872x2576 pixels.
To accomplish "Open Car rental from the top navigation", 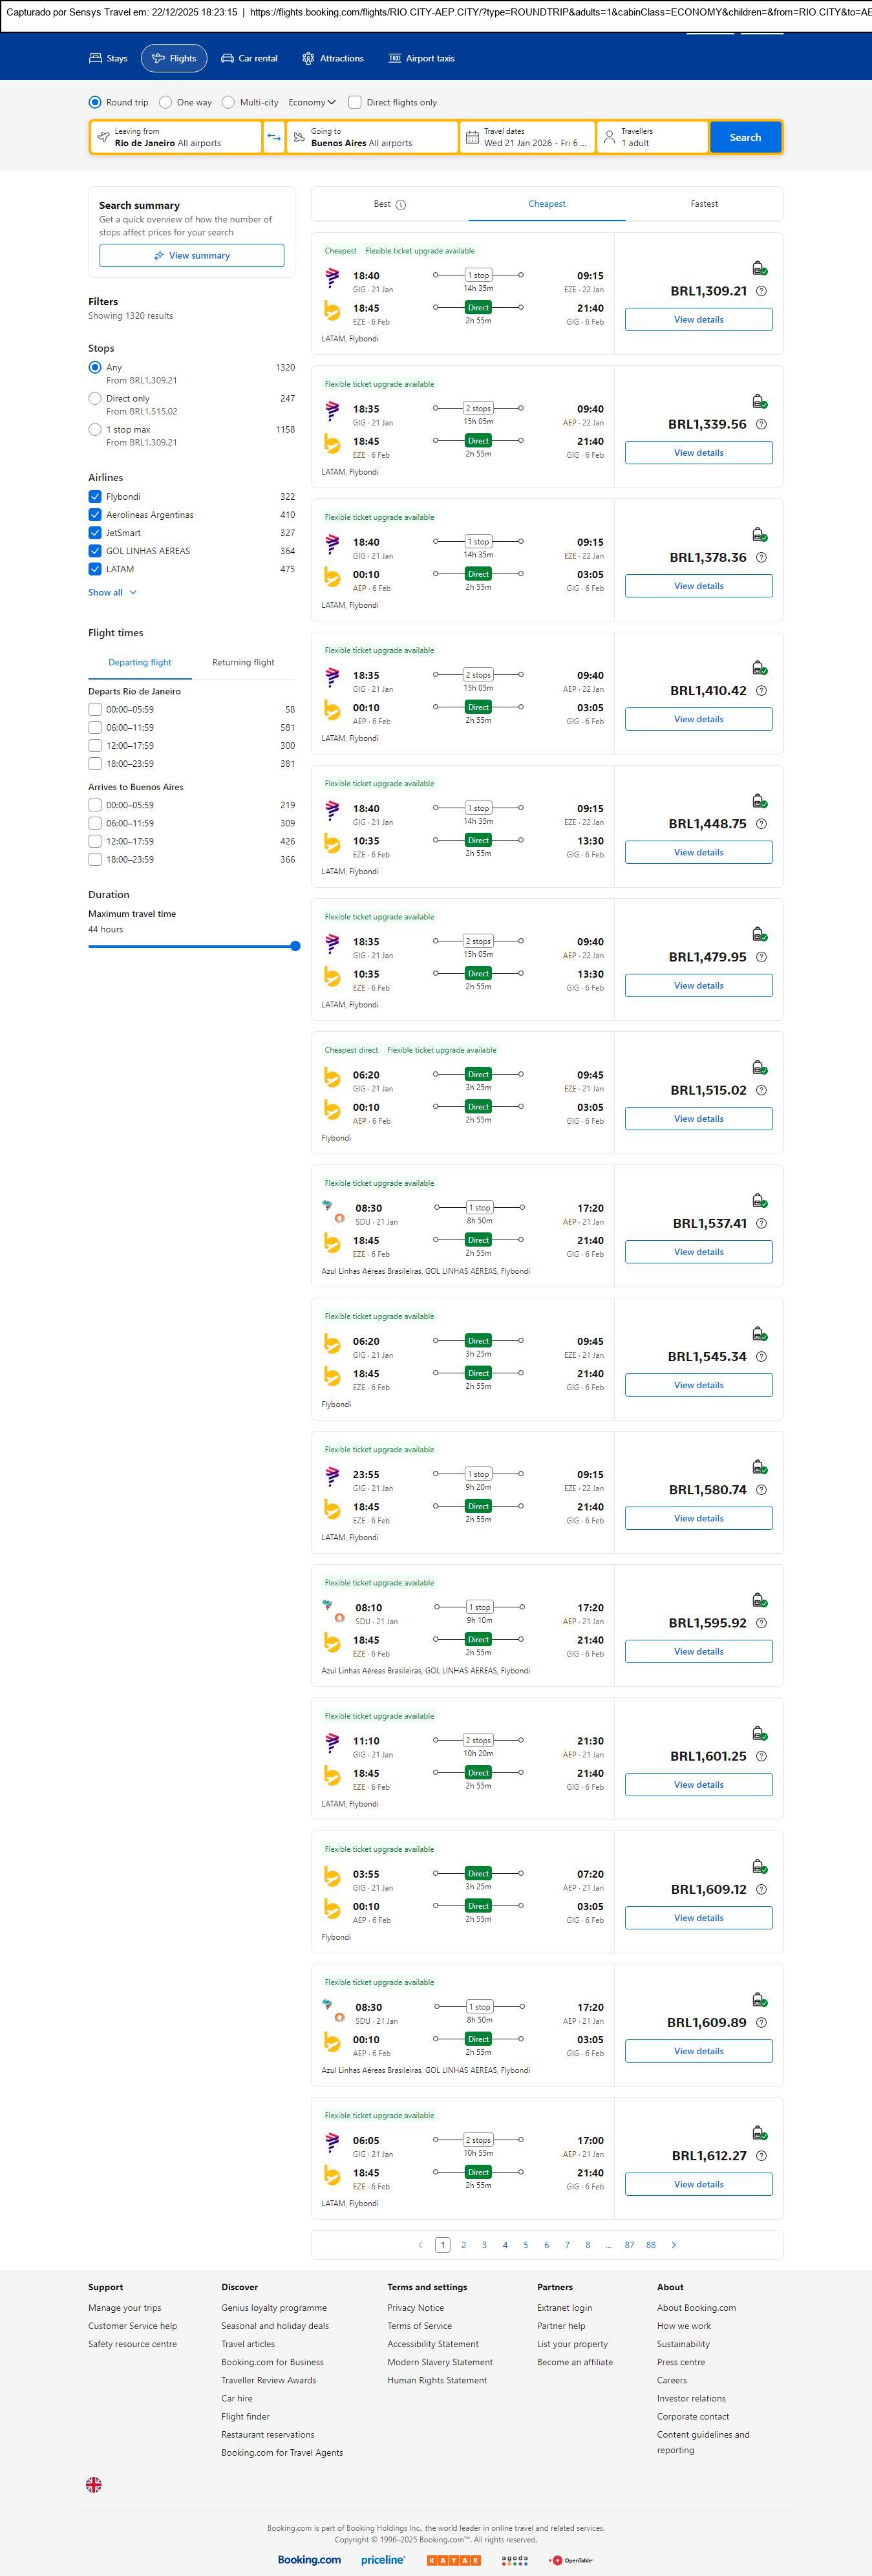I will click(249, 59).
